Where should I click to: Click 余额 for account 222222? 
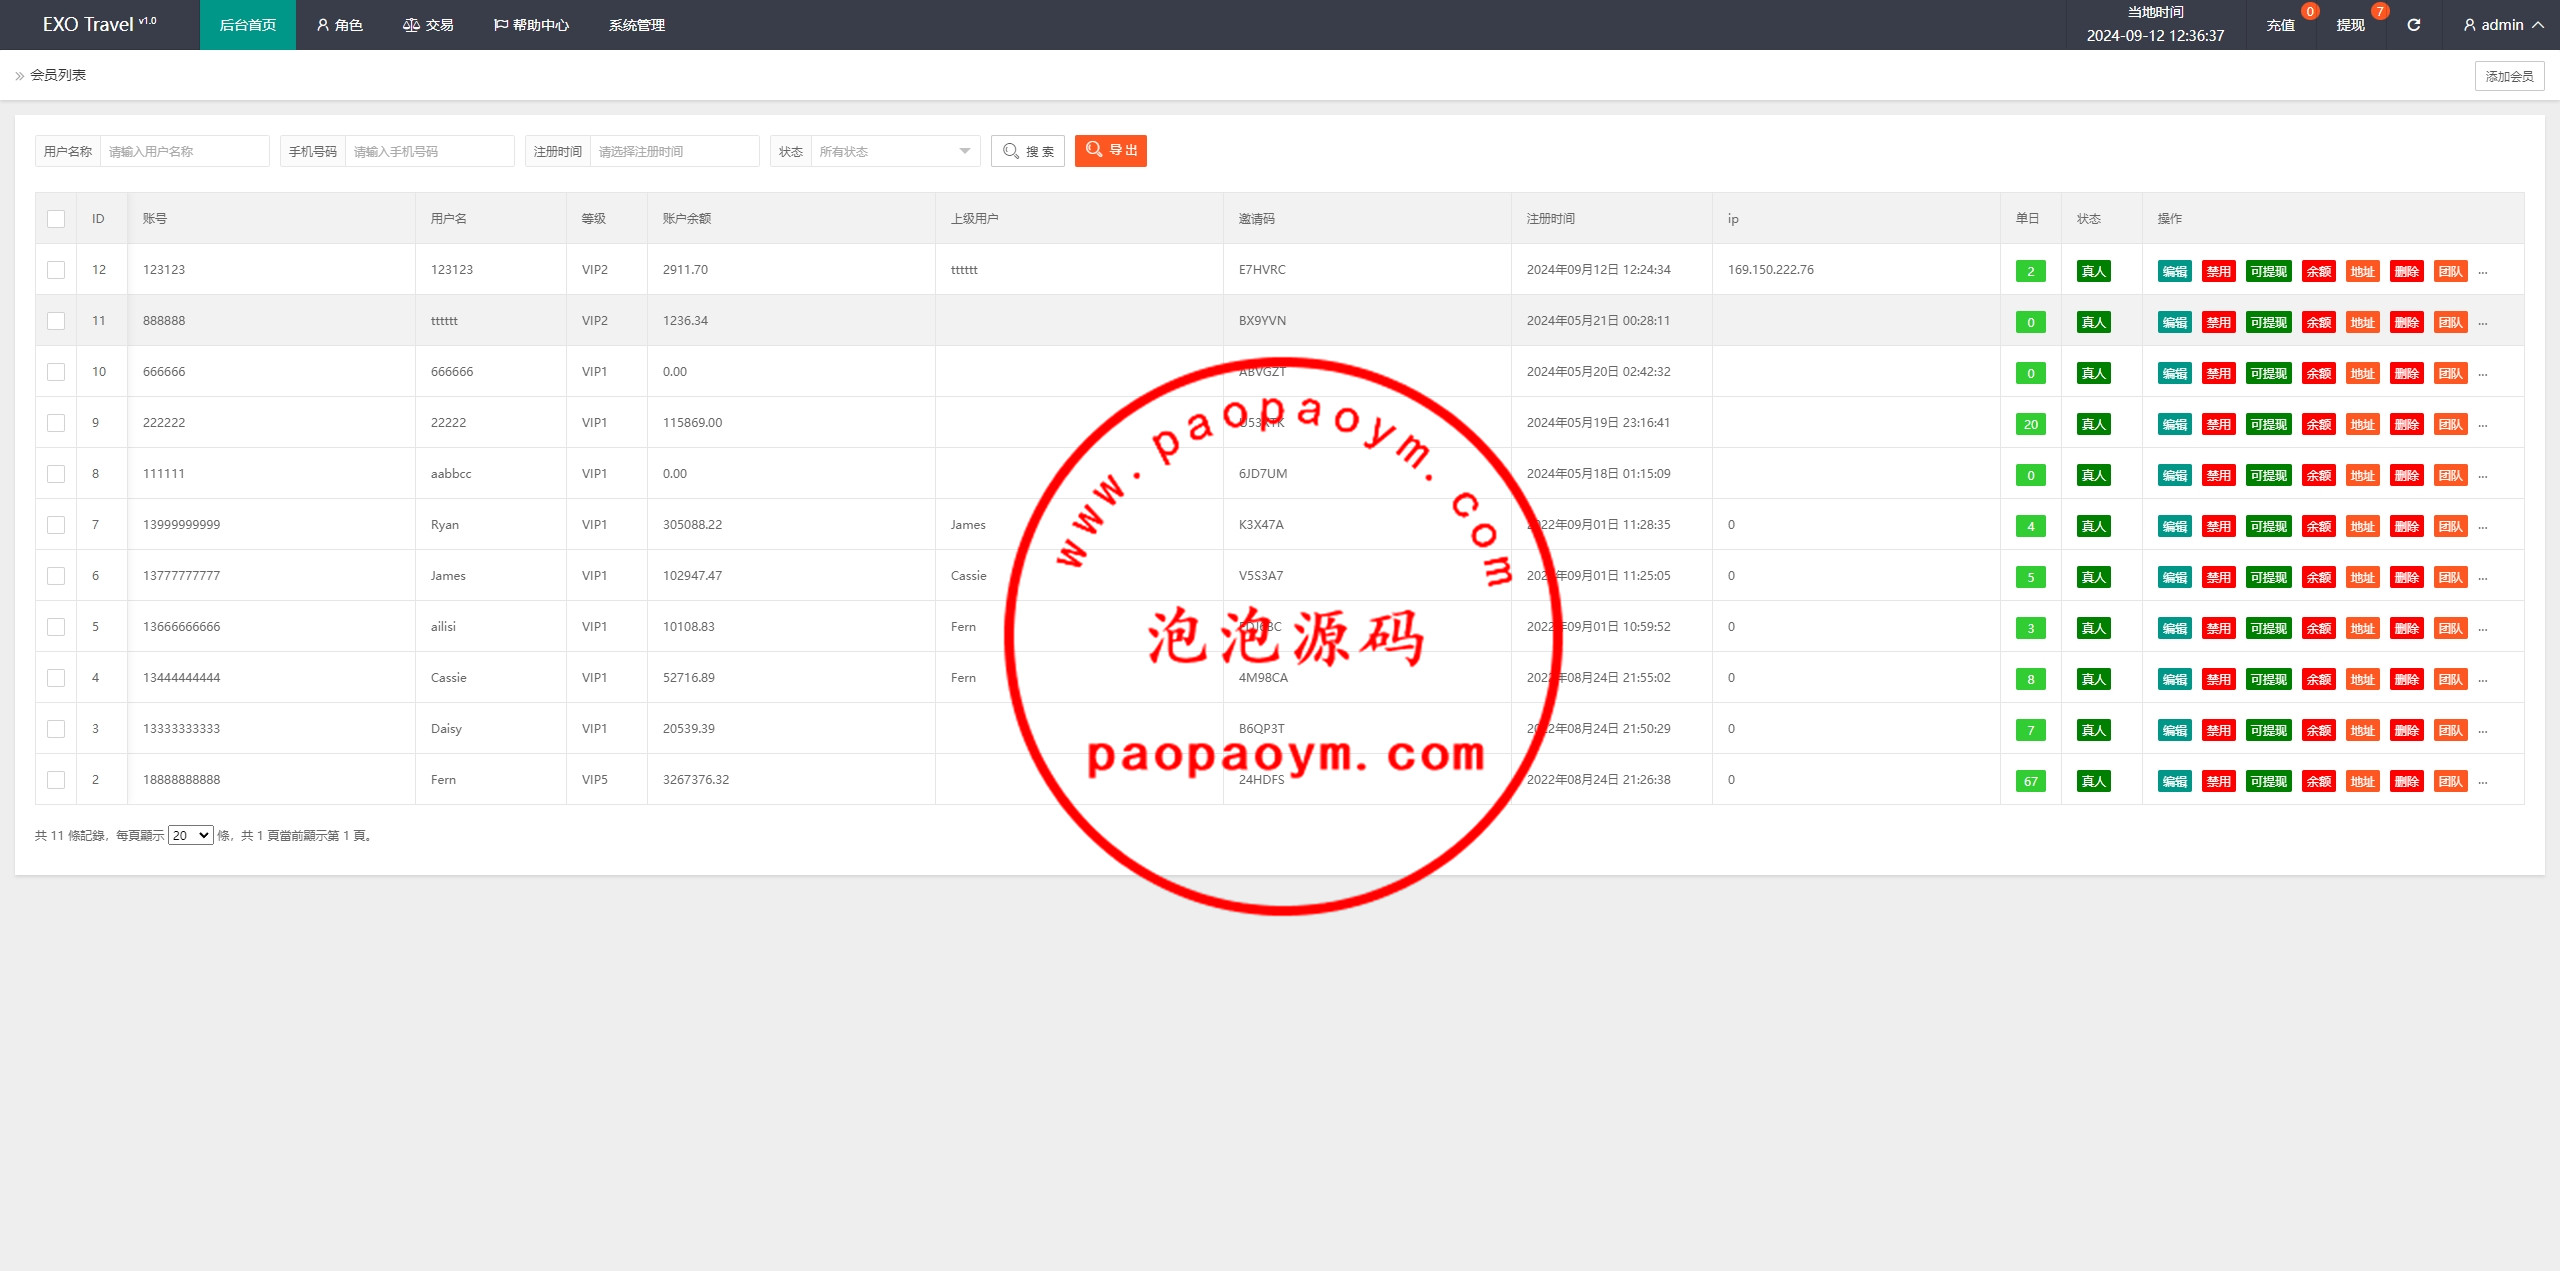pyautogui.click(x=2318, y=424)
